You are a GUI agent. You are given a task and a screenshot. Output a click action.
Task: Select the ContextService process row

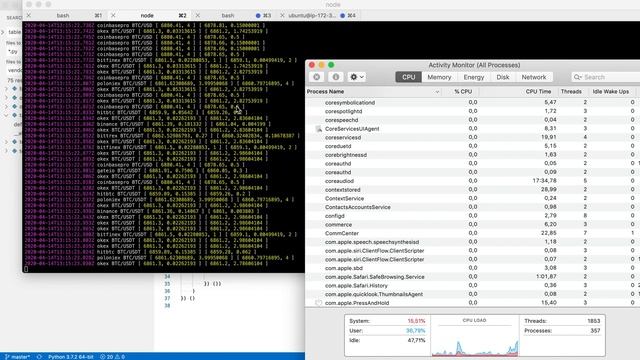coord(473,198)
